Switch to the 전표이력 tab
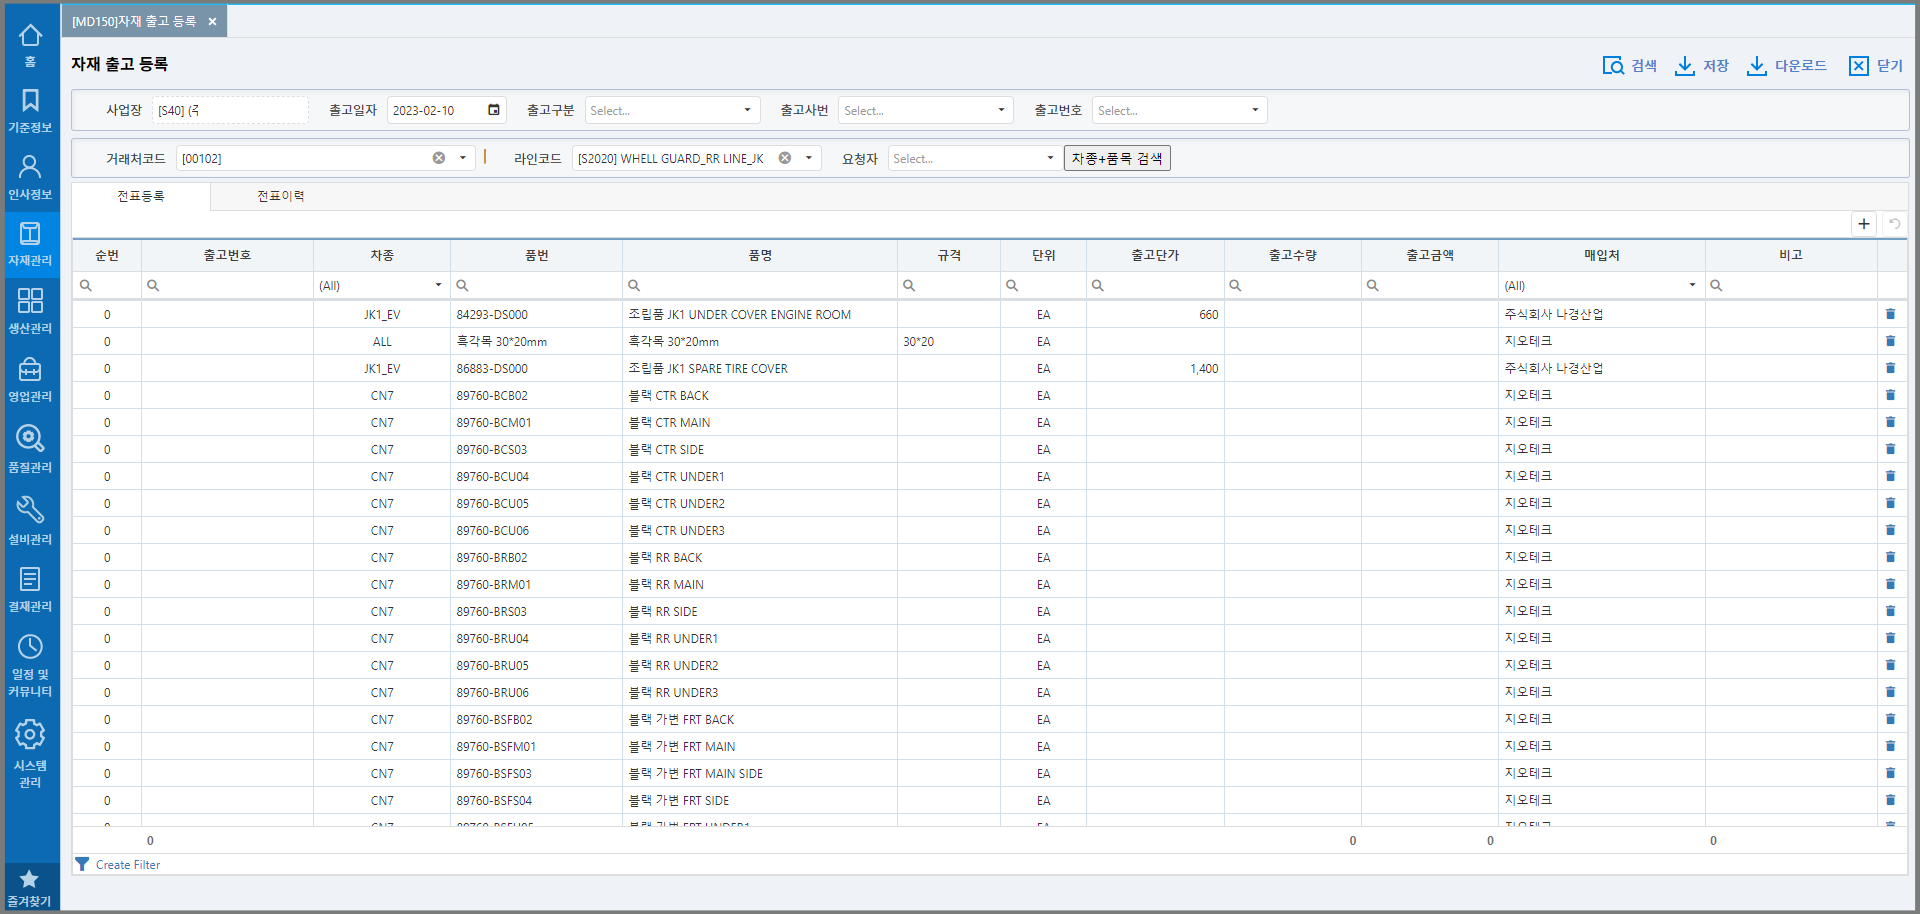The image size is (1920, 914). point(280,196)
